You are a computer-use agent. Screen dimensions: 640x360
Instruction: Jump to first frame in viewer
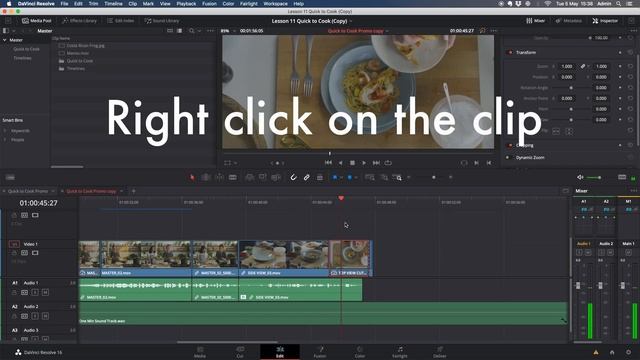pyautogui.click(x=328, y=162)
